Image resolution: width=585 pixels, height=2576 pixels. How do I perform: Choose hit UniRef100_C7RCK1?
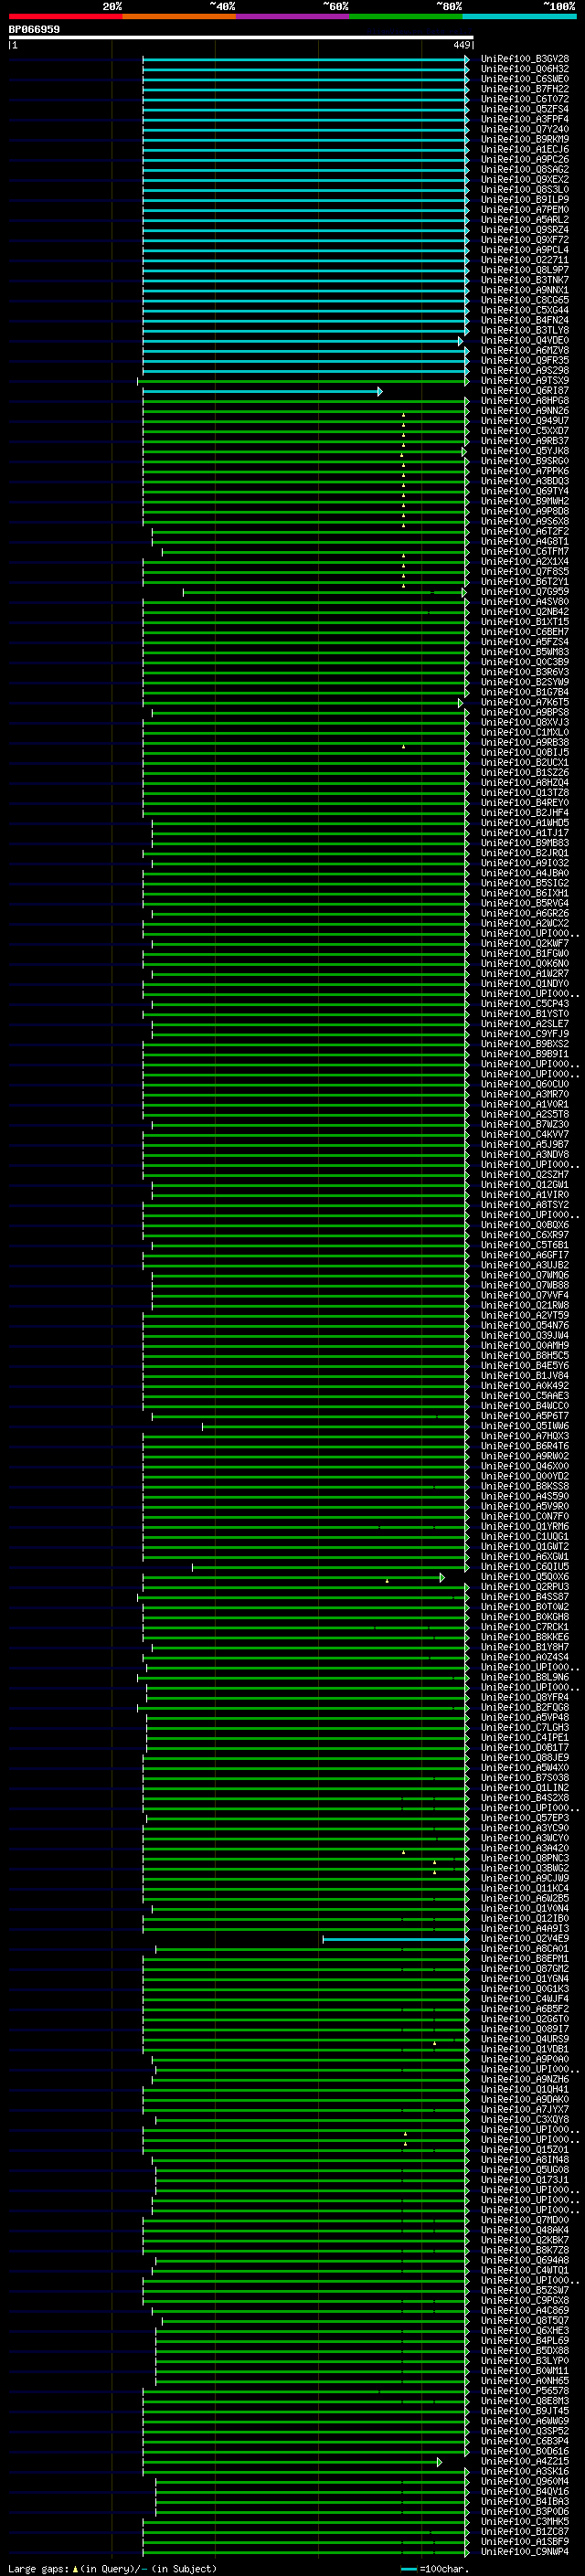pyautogui.click(x=524, y=1627)
